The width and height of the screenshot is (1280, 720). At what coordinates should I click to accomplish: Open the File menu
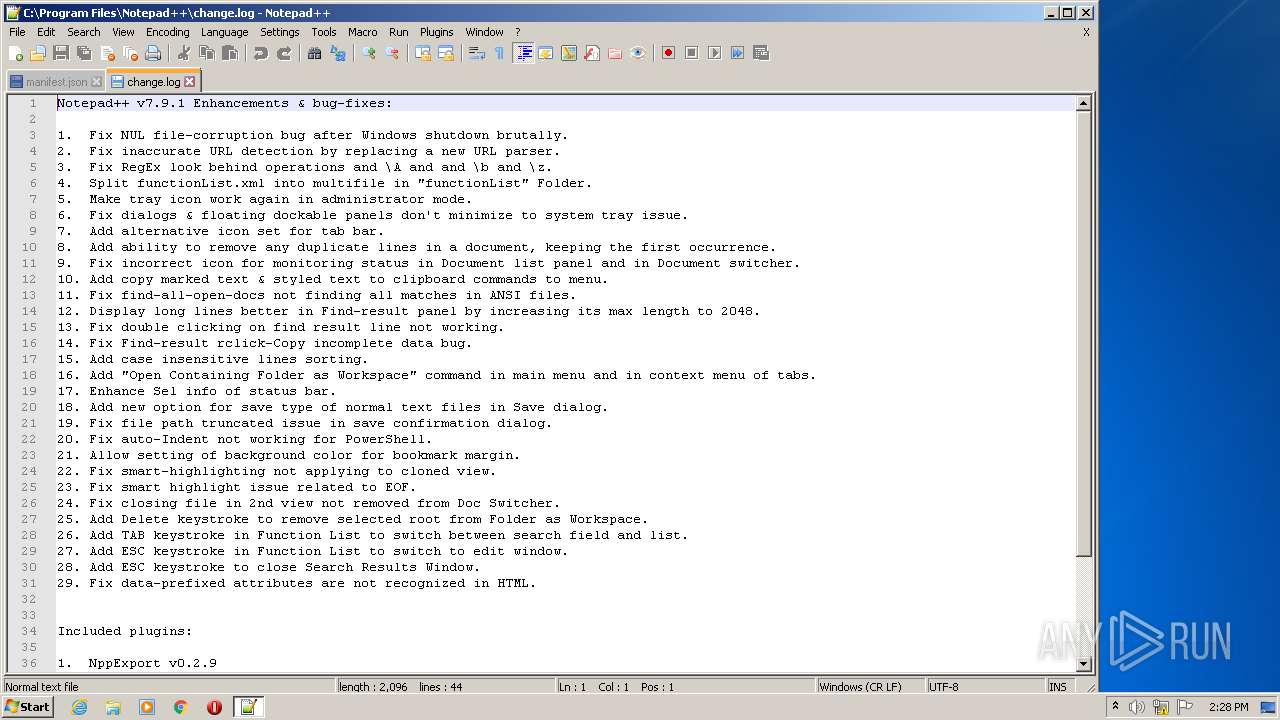point(17,32)
